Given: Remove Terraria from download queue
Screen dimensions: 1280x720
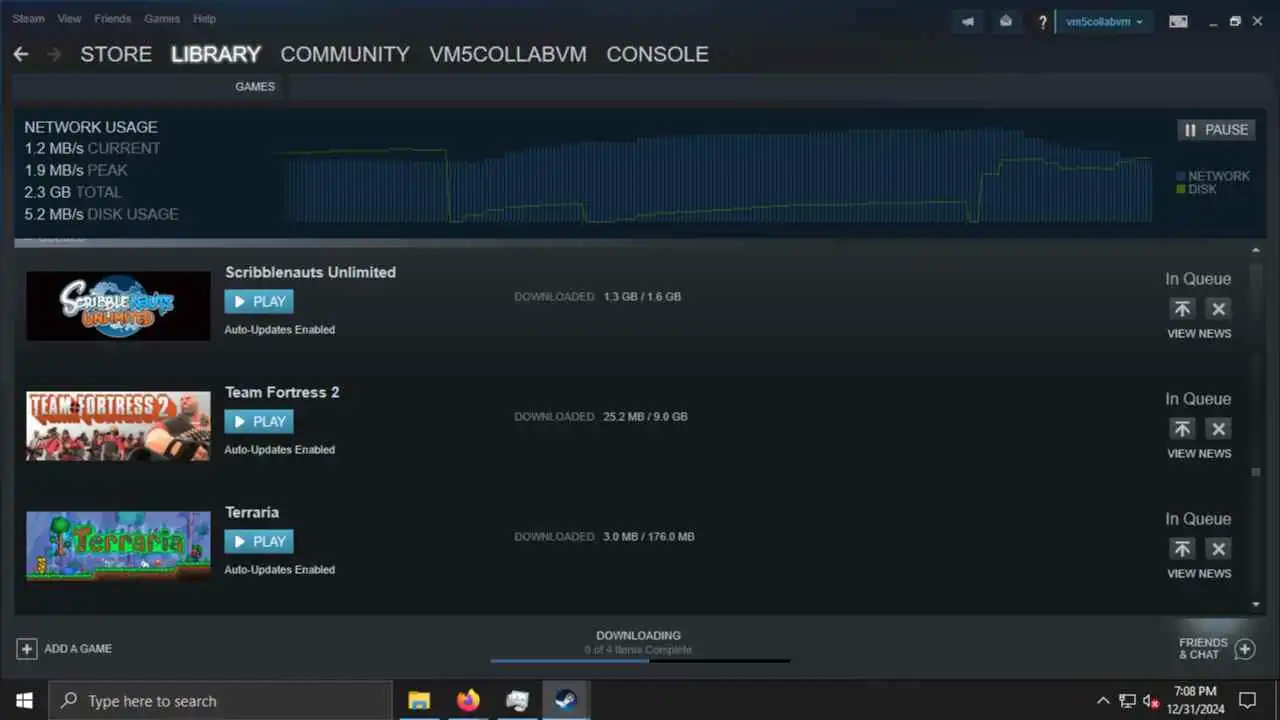Looking at the screenshot, I should 1218,548.
